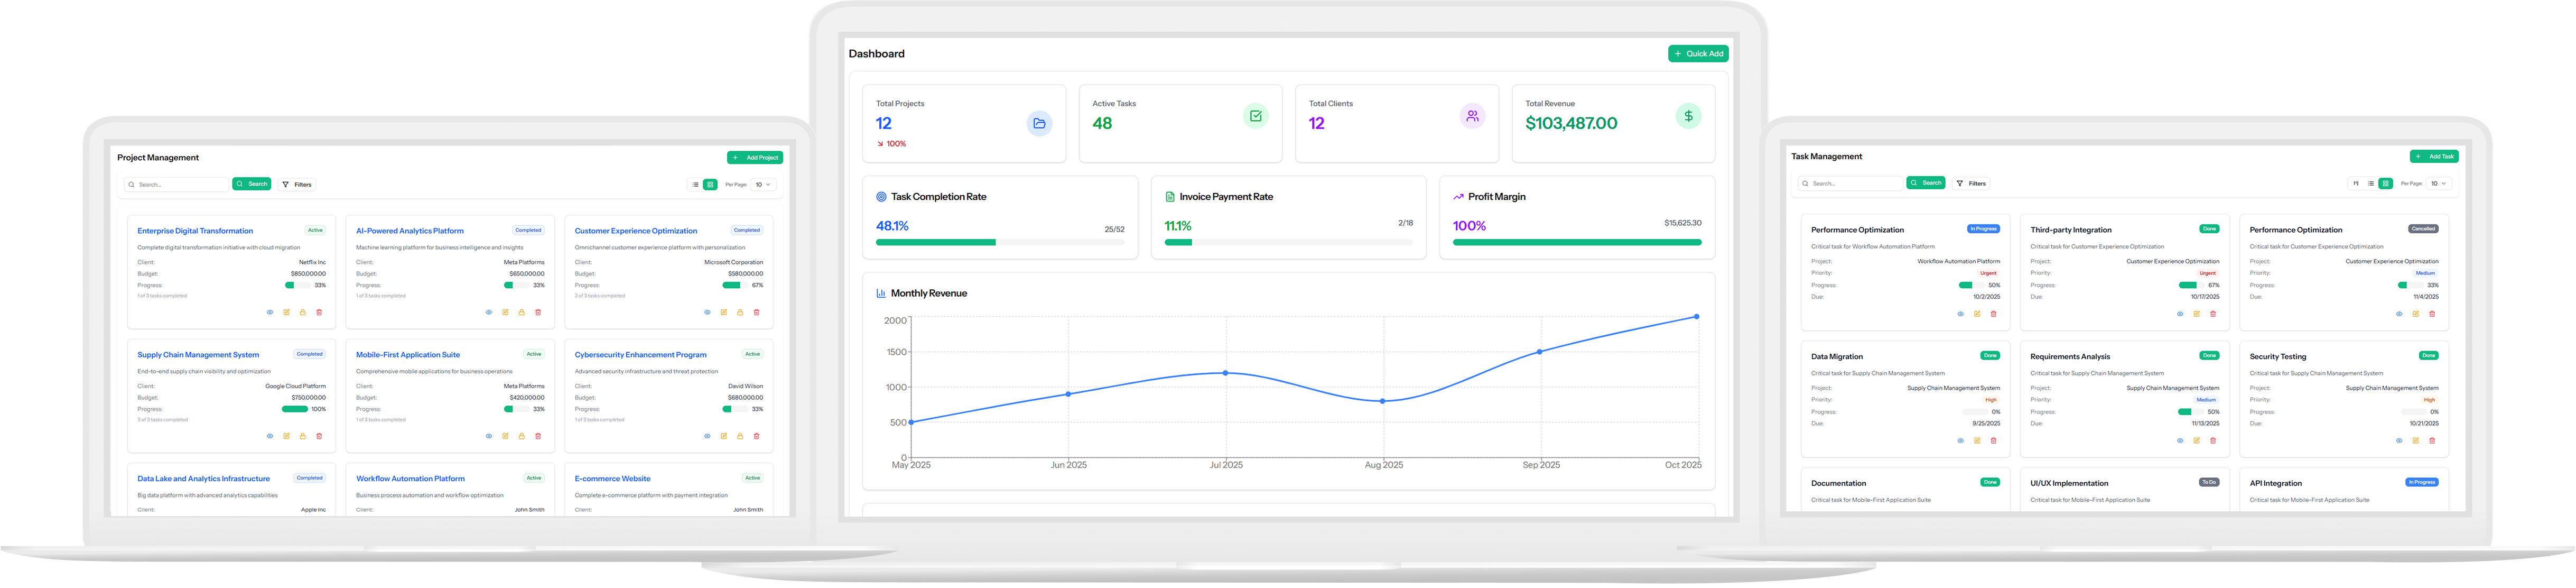Click the Total Projects folder icon
The height and width of the screenshot is (588, 2576).
tap(1039, 124)
